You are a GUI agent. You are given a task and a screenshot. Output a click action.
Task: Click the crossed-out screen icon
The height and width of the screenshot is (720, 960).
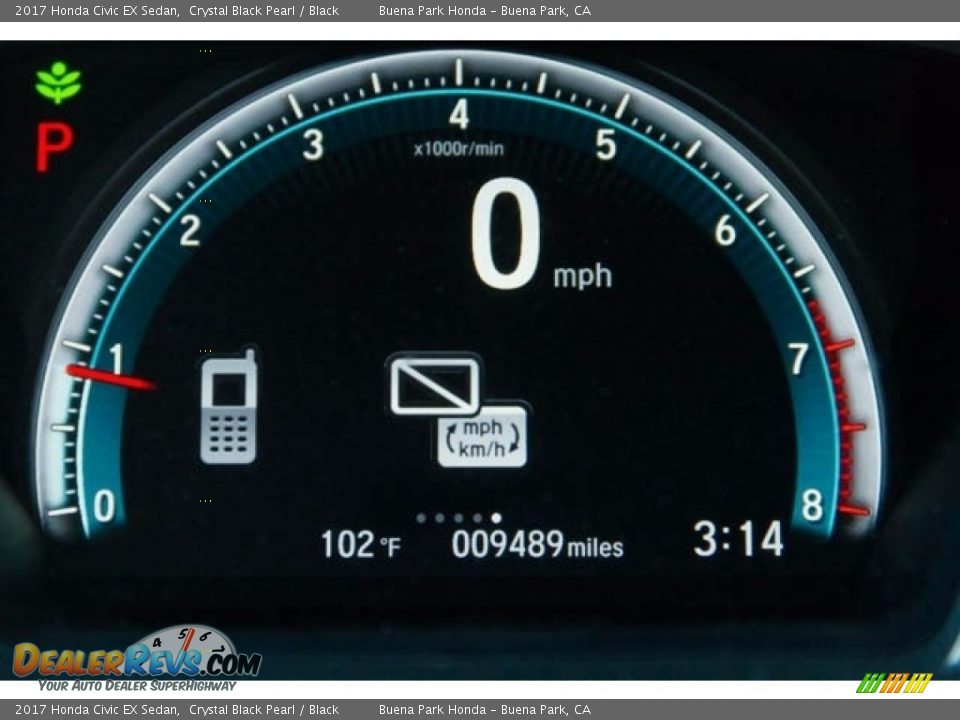point(434,385)
